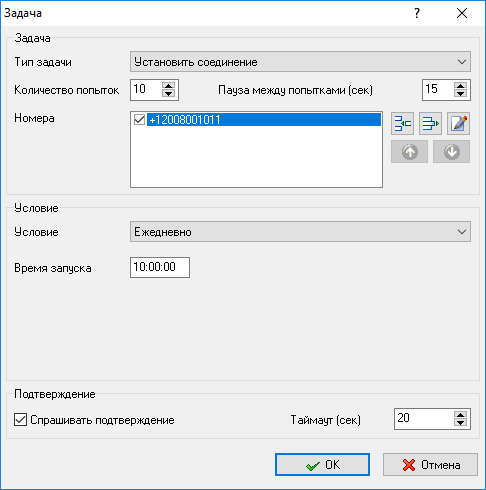Click the remove number icon button
This screenshot has width=486, height=490.
pyautogui.click(x=430, y=124)
